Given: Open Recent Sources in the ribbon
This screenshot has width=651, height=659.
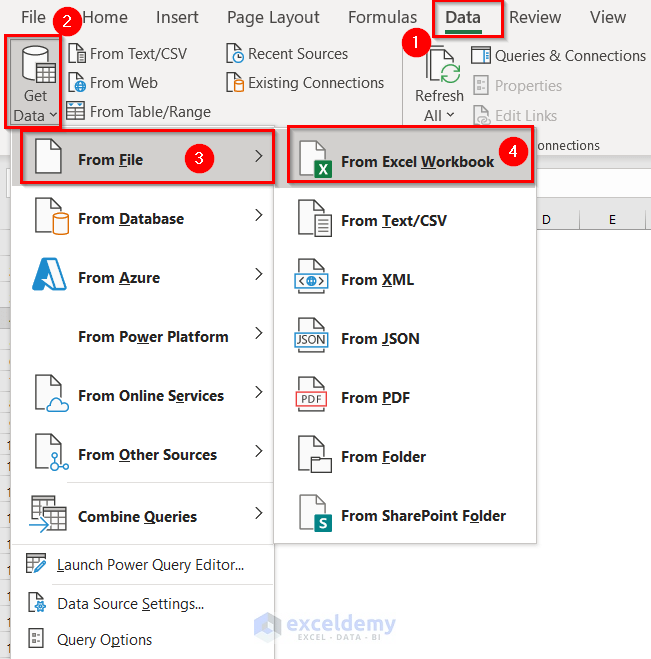Looking at the screenshot, I should pyautogui.click(x=287, y=54).
